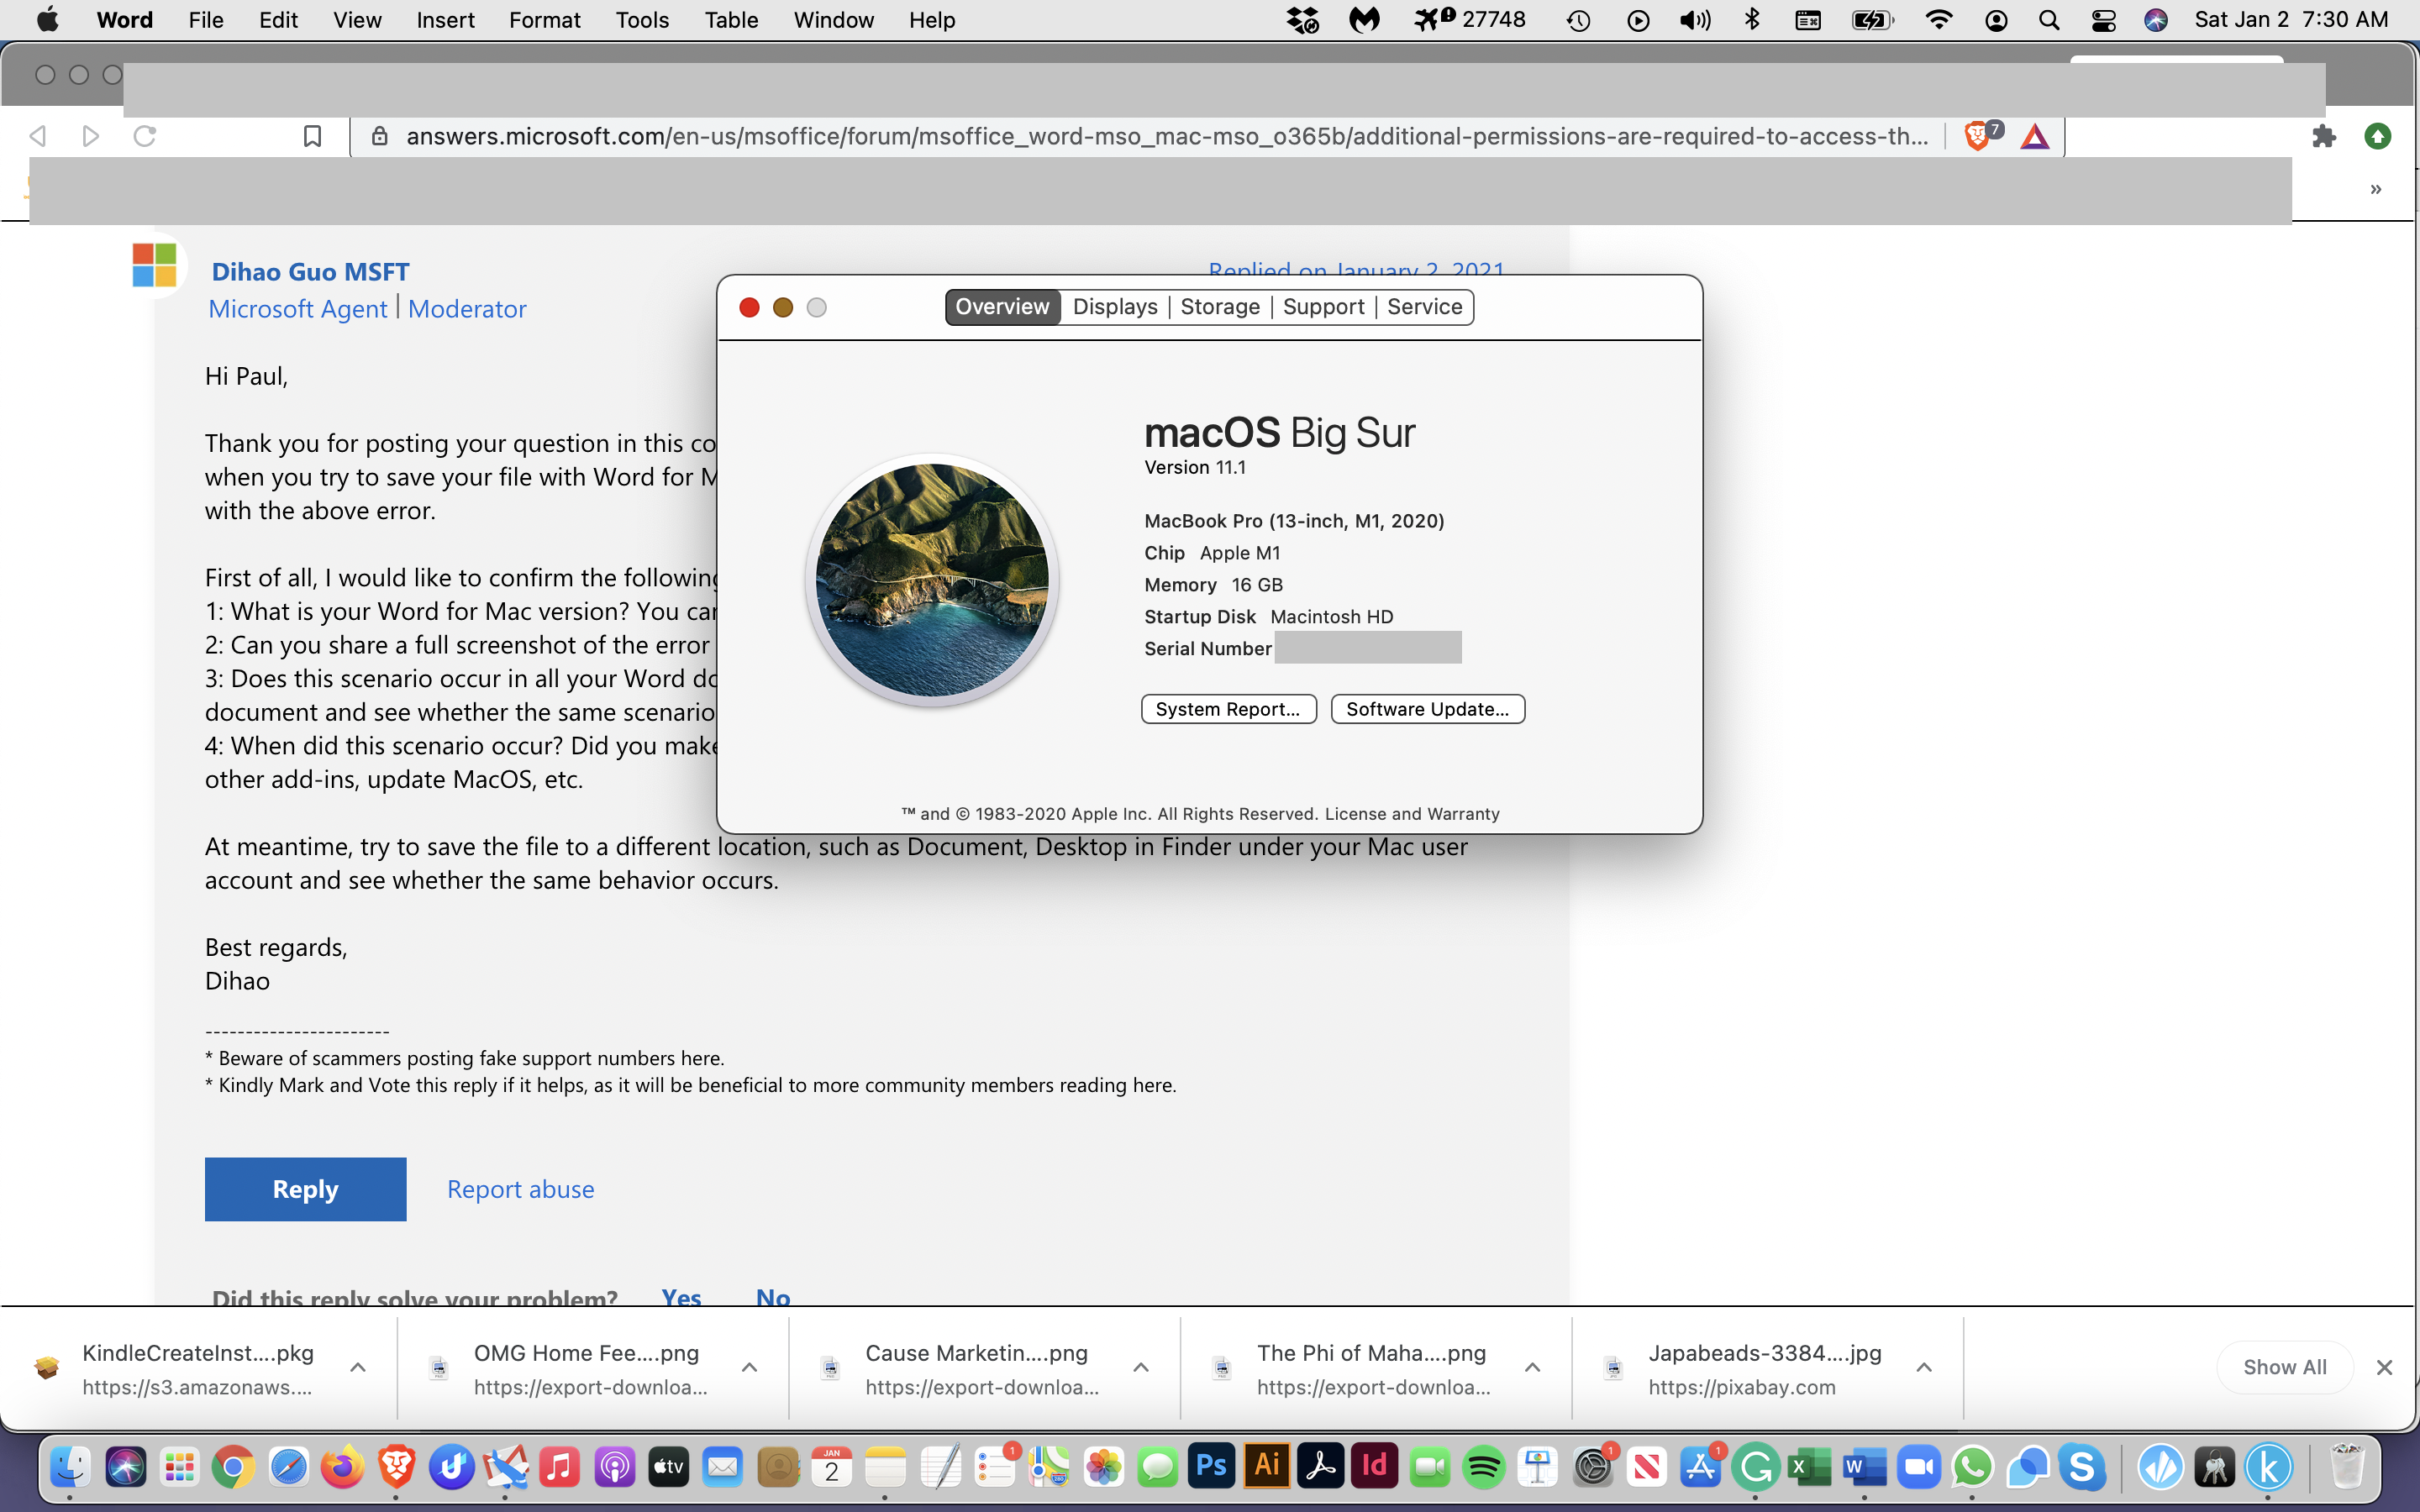Toggle the browser warning alert icon
This screenshot has width=2420, height=1512.
(2035, 134)
